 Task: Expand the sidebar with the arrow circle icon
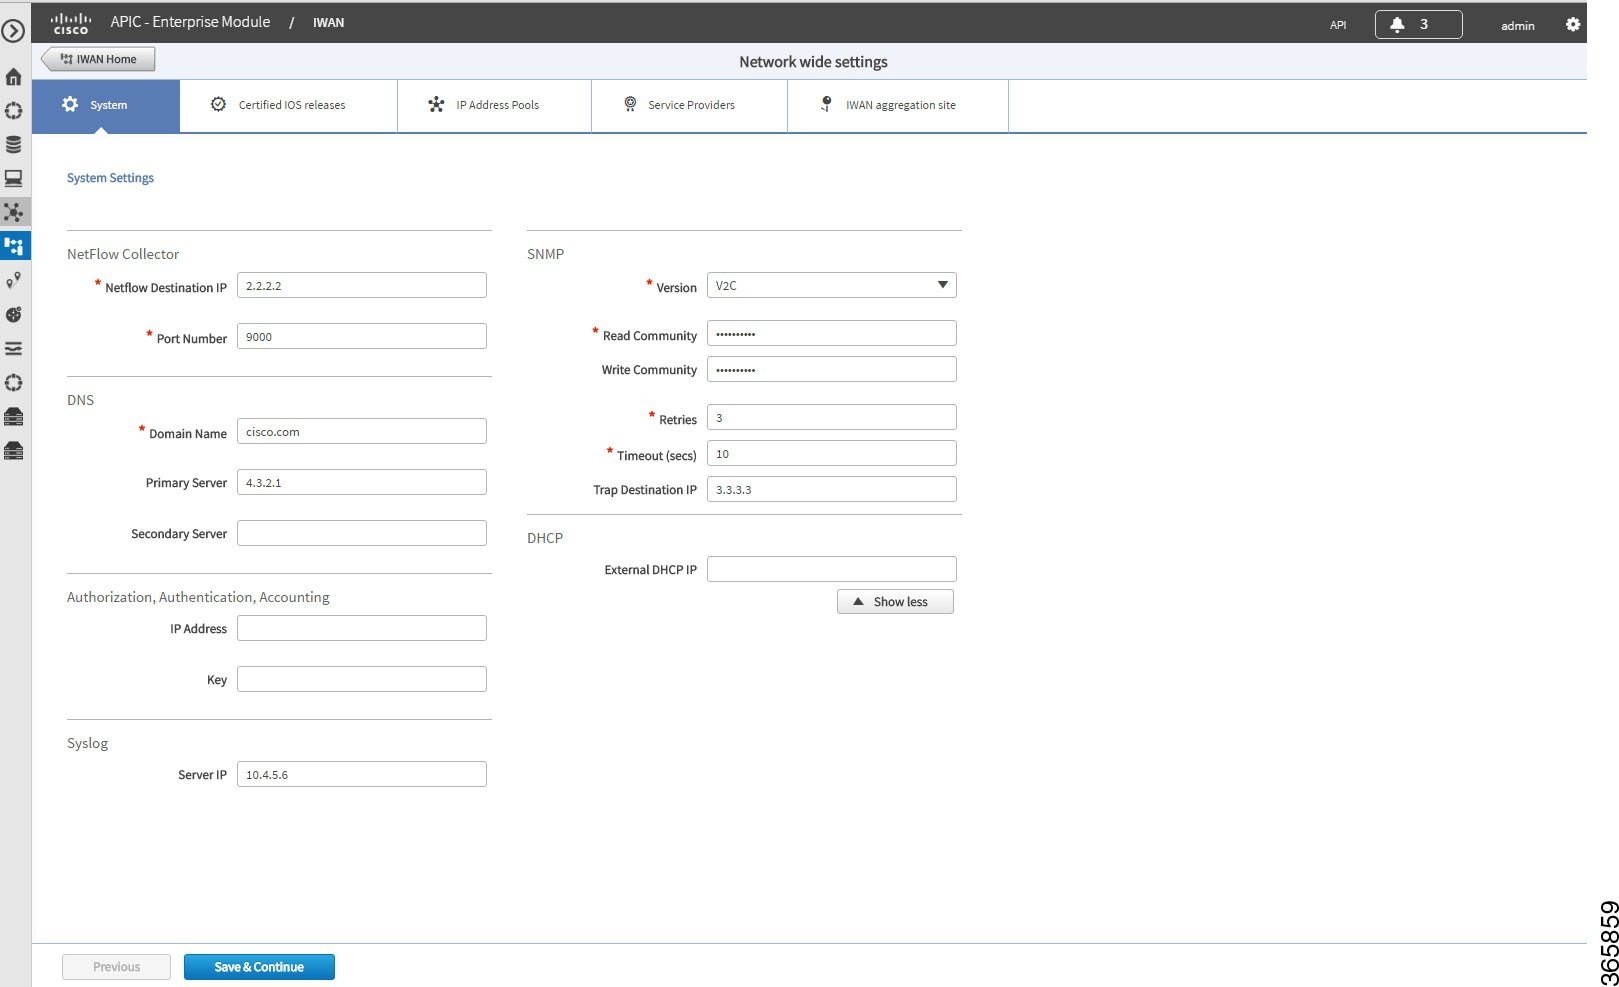pos(13,31)
